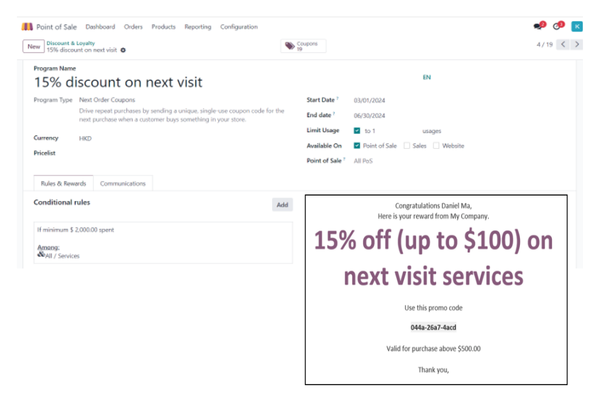
Task: Go to next record arrow
Action: coord(578,45)
